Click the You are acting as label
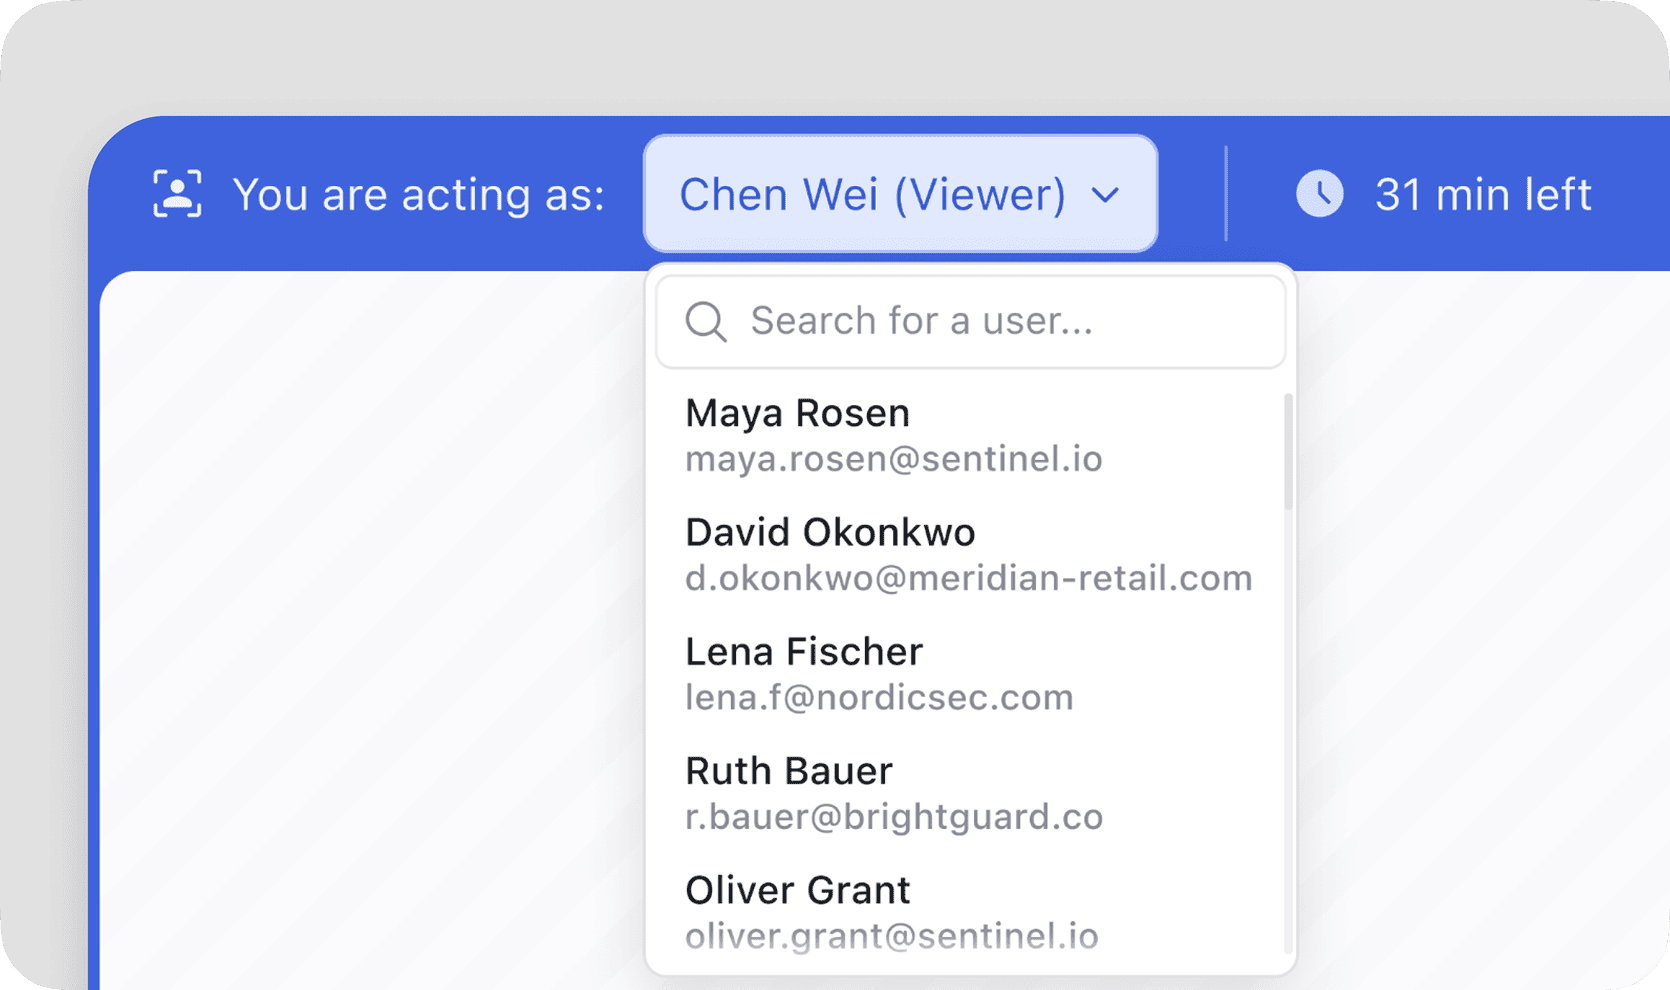The image size is (1670, 990). pos(418,195)
